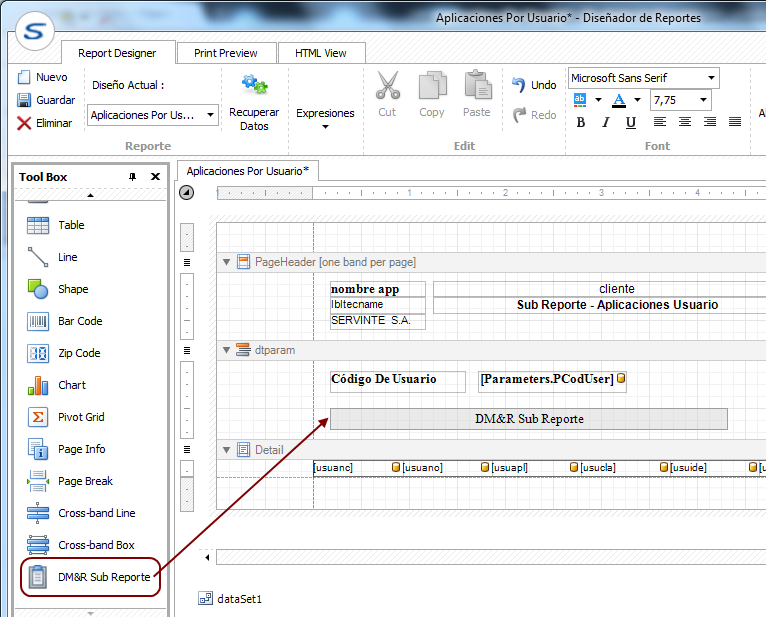Toggle italic formatting
The image size is (766, 617).
click(605, 123)
